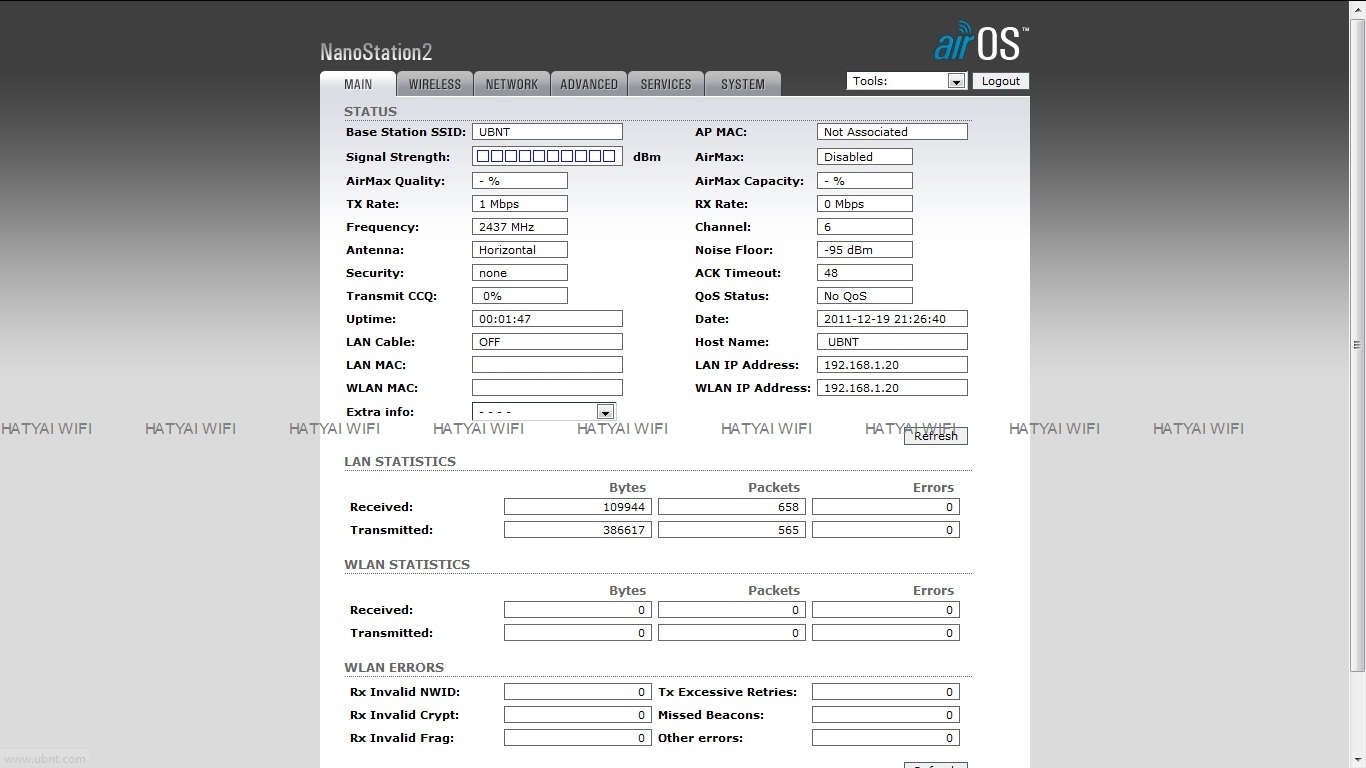Expand the Extra info dropdown
Screen dimensions: 1366x768
544,412
